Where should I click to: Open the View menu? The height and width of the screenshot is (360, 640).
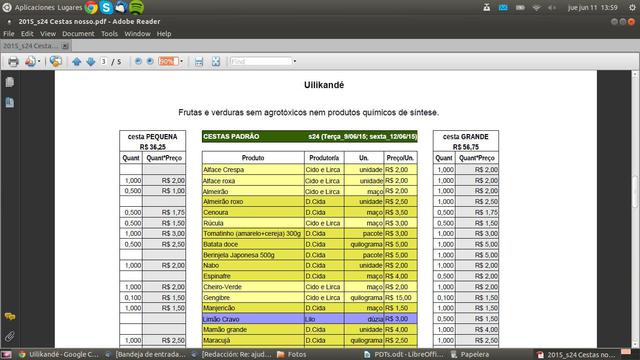click(48, 34)
